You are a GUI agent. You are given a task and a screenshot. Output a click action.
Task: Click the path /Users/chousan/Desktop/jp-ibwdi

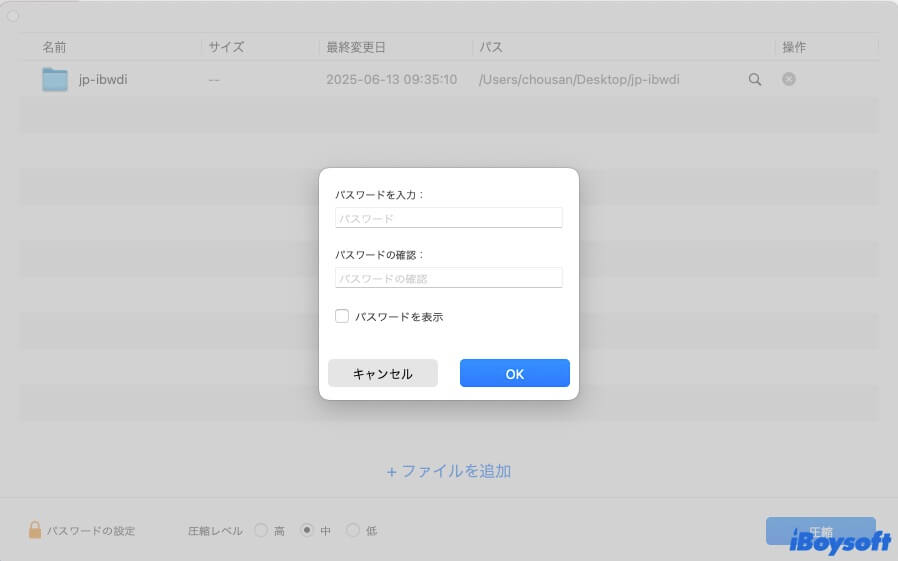579,80
